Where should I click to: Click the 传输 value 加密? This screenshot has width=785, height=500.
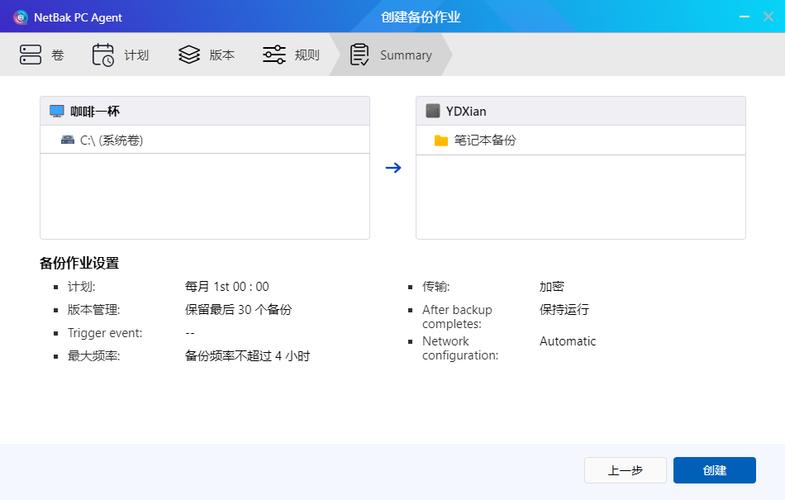(x=552, y=286)
